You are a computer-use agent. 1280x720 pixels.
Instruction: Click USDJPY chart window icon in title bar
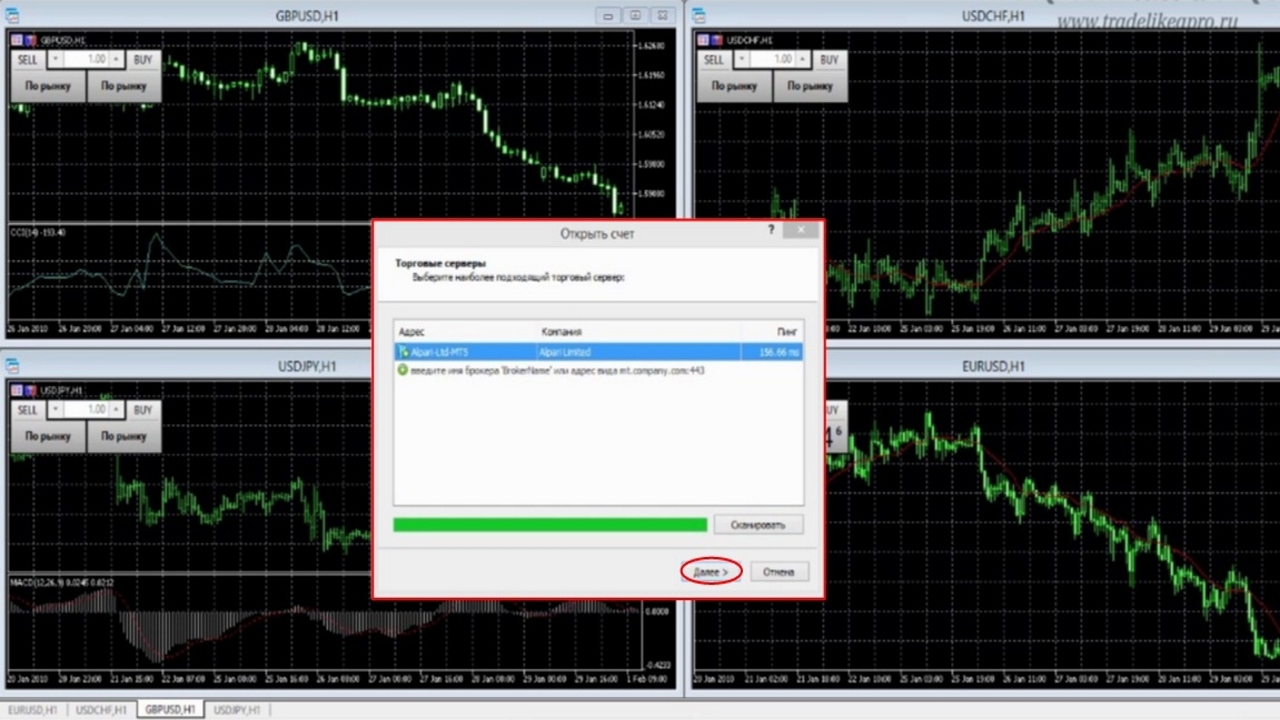(x=13, y=366)
